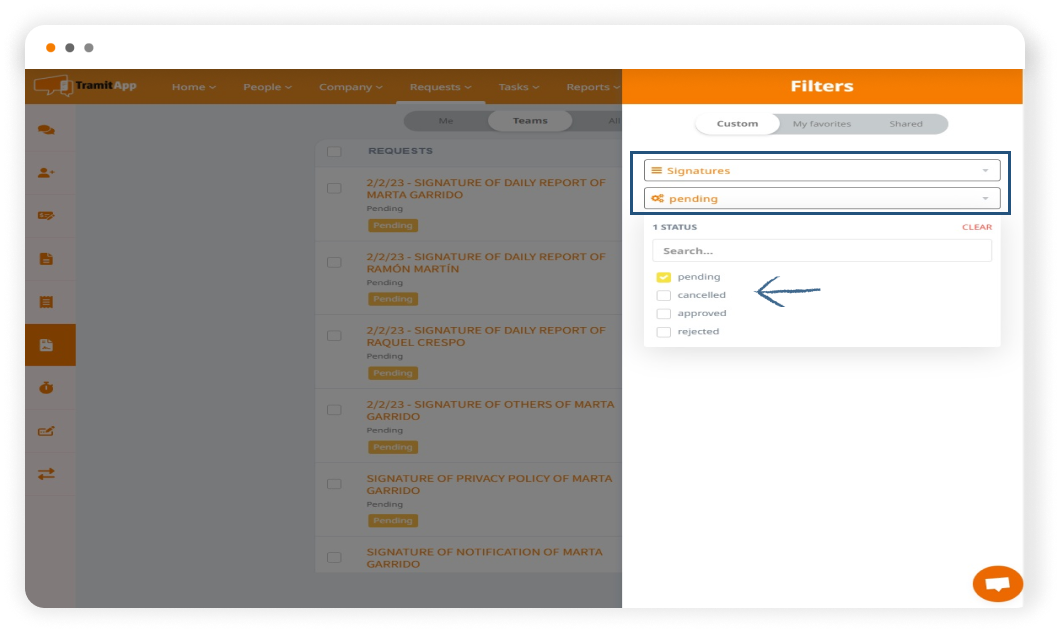Click the swap arrows sidebar icon
The height and width of the screenshot is (633, 1061).
46,474
